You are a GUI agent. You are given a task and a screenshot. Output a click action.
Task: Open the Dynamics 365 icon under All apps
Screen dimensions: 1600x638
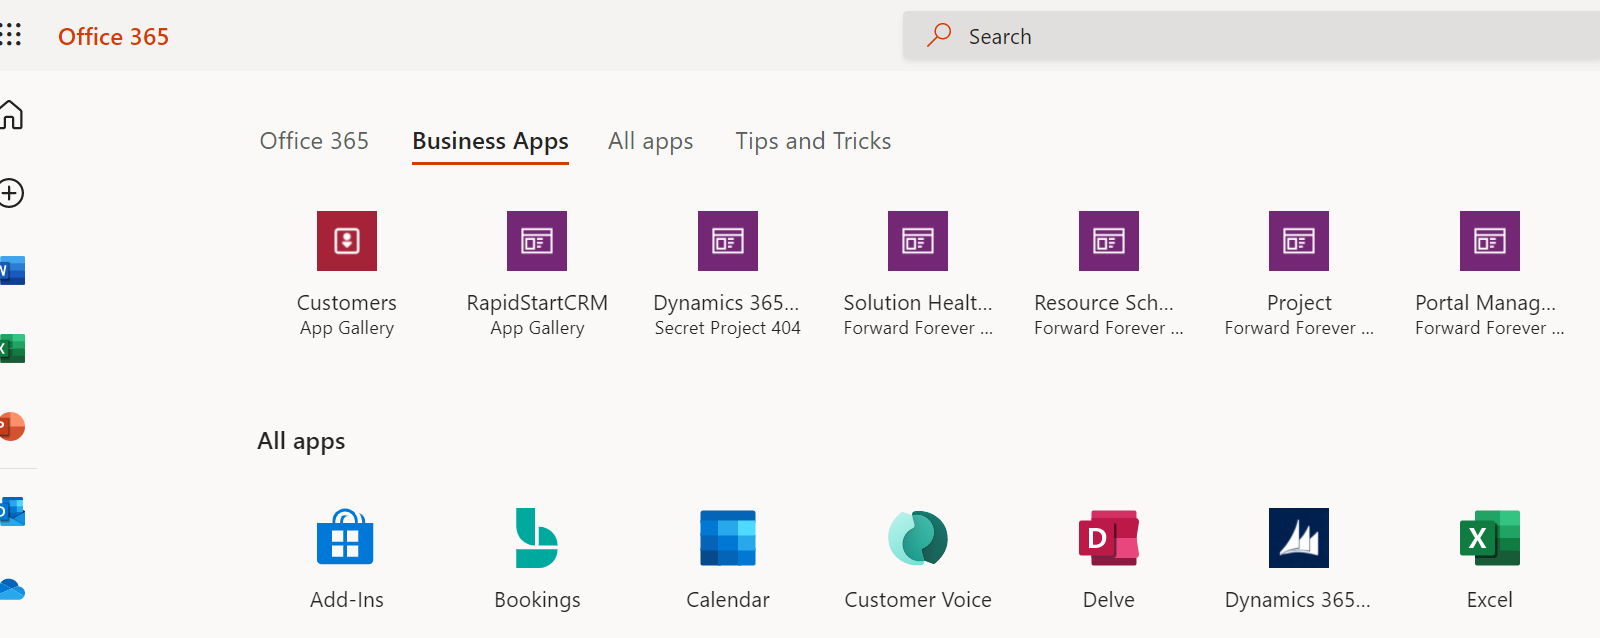pyautogui.click(x=1299, y=538)
